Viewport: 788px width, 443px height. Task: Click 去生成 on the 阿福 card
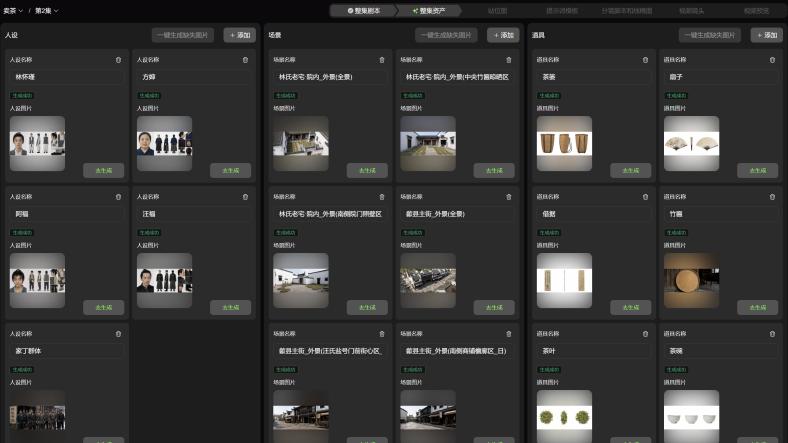coord(104,307)
